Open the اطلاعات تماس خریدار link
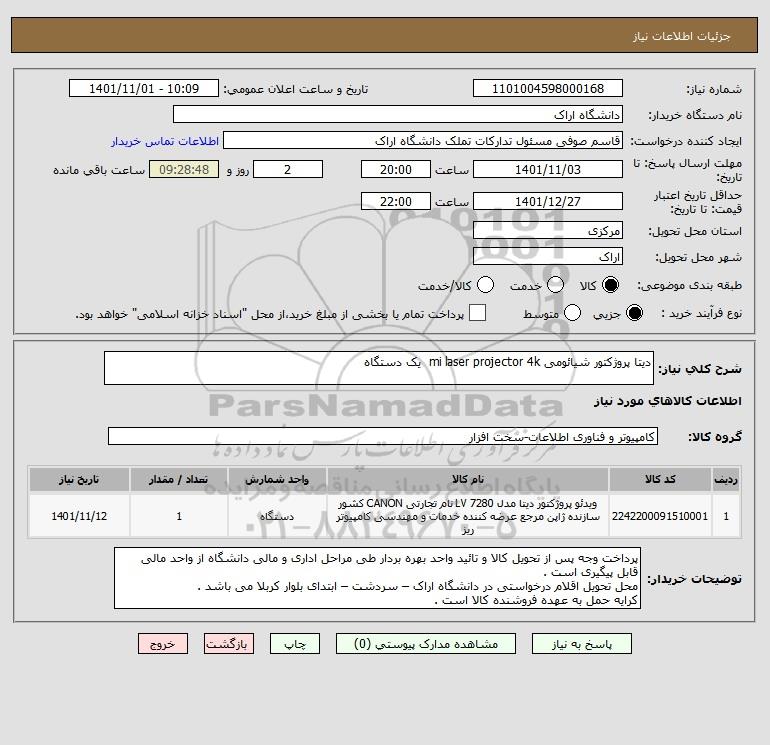Viewport: 770px width, 745px height. click(165, 141)
